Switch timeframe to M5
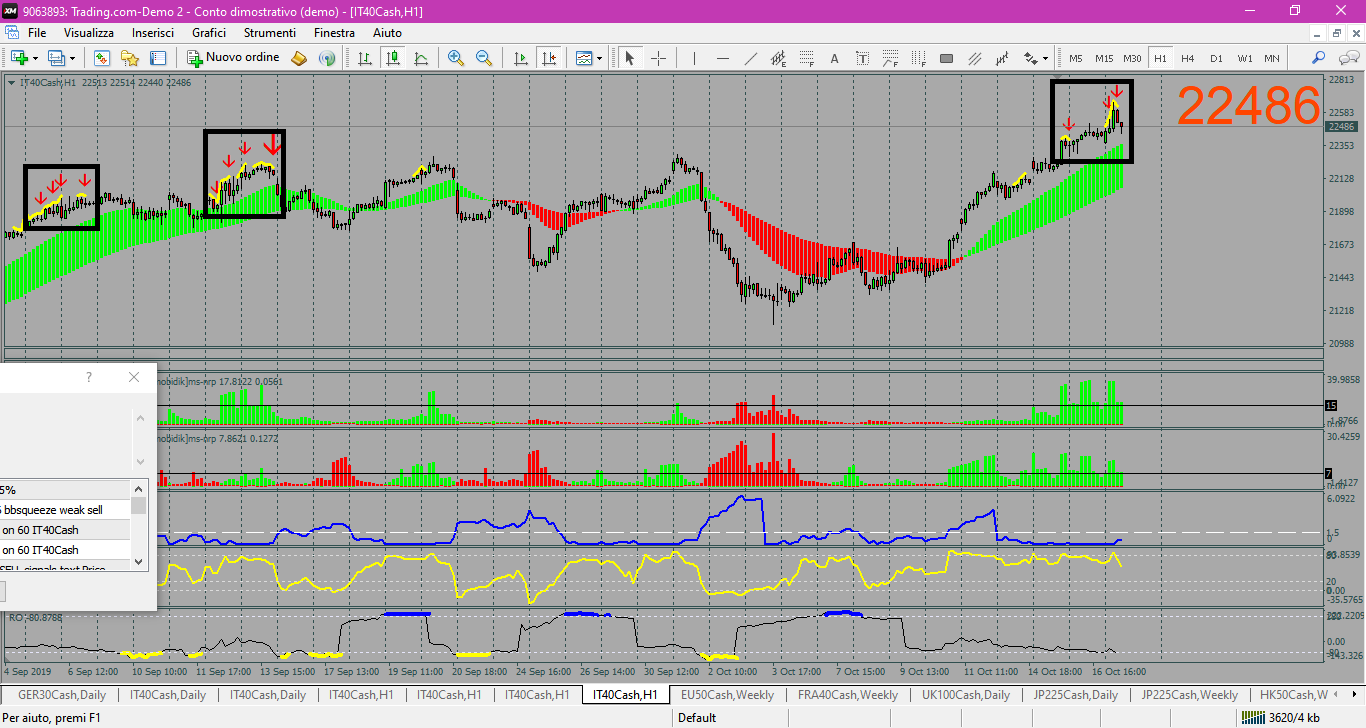Screen dimensions: 1366x728 click(x=1076, y=58)
